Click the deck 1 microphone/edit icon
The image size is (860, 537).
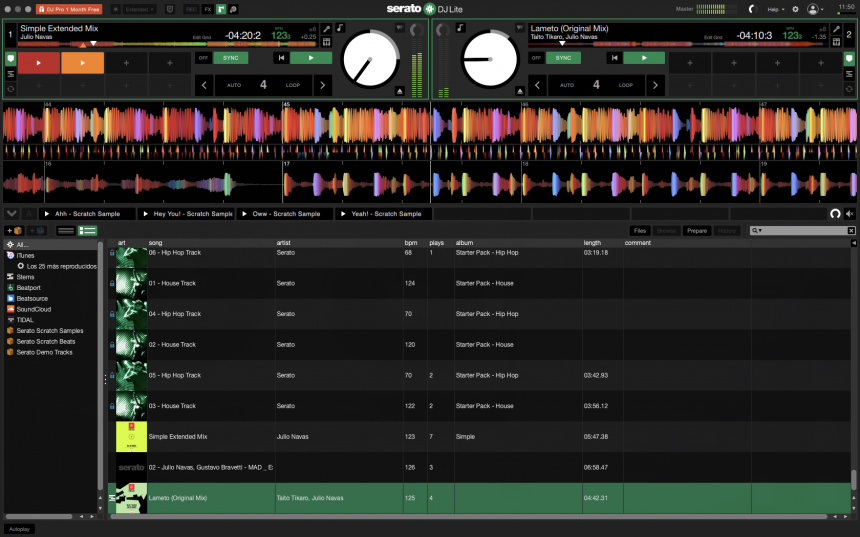point(326,29)
